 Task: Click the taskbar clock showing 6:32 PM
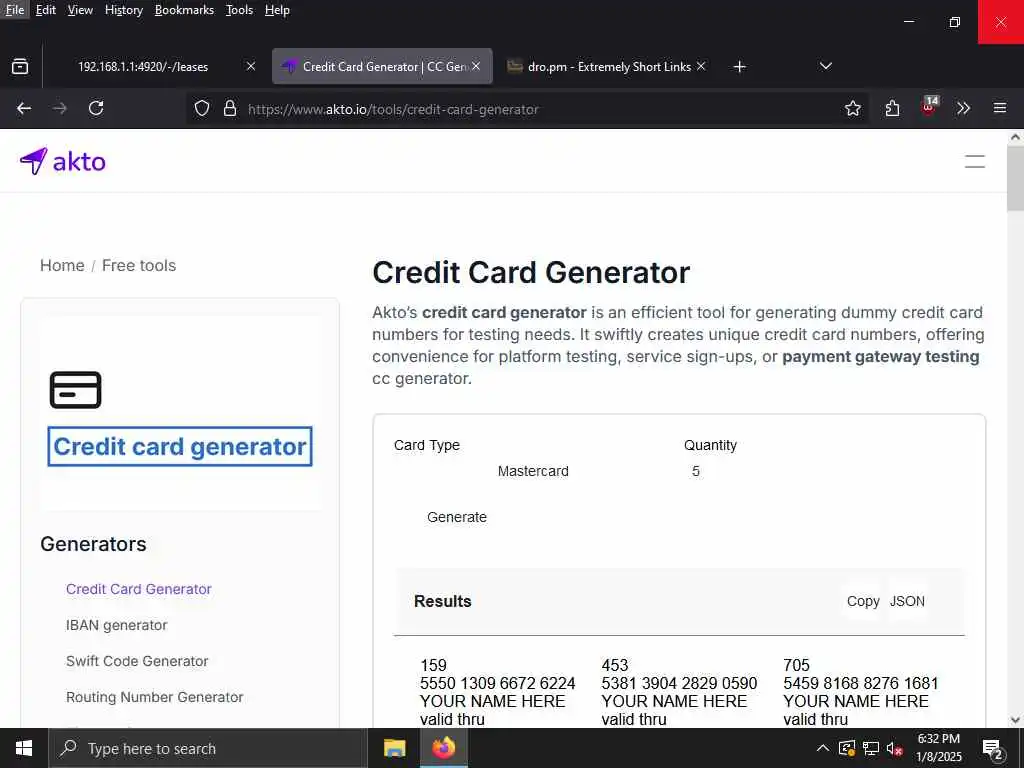938,748
